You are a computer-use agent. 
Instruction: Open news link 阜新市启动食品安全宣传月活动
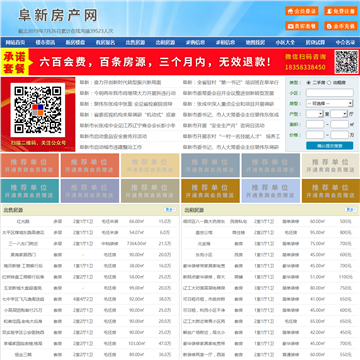pos(113,136)
